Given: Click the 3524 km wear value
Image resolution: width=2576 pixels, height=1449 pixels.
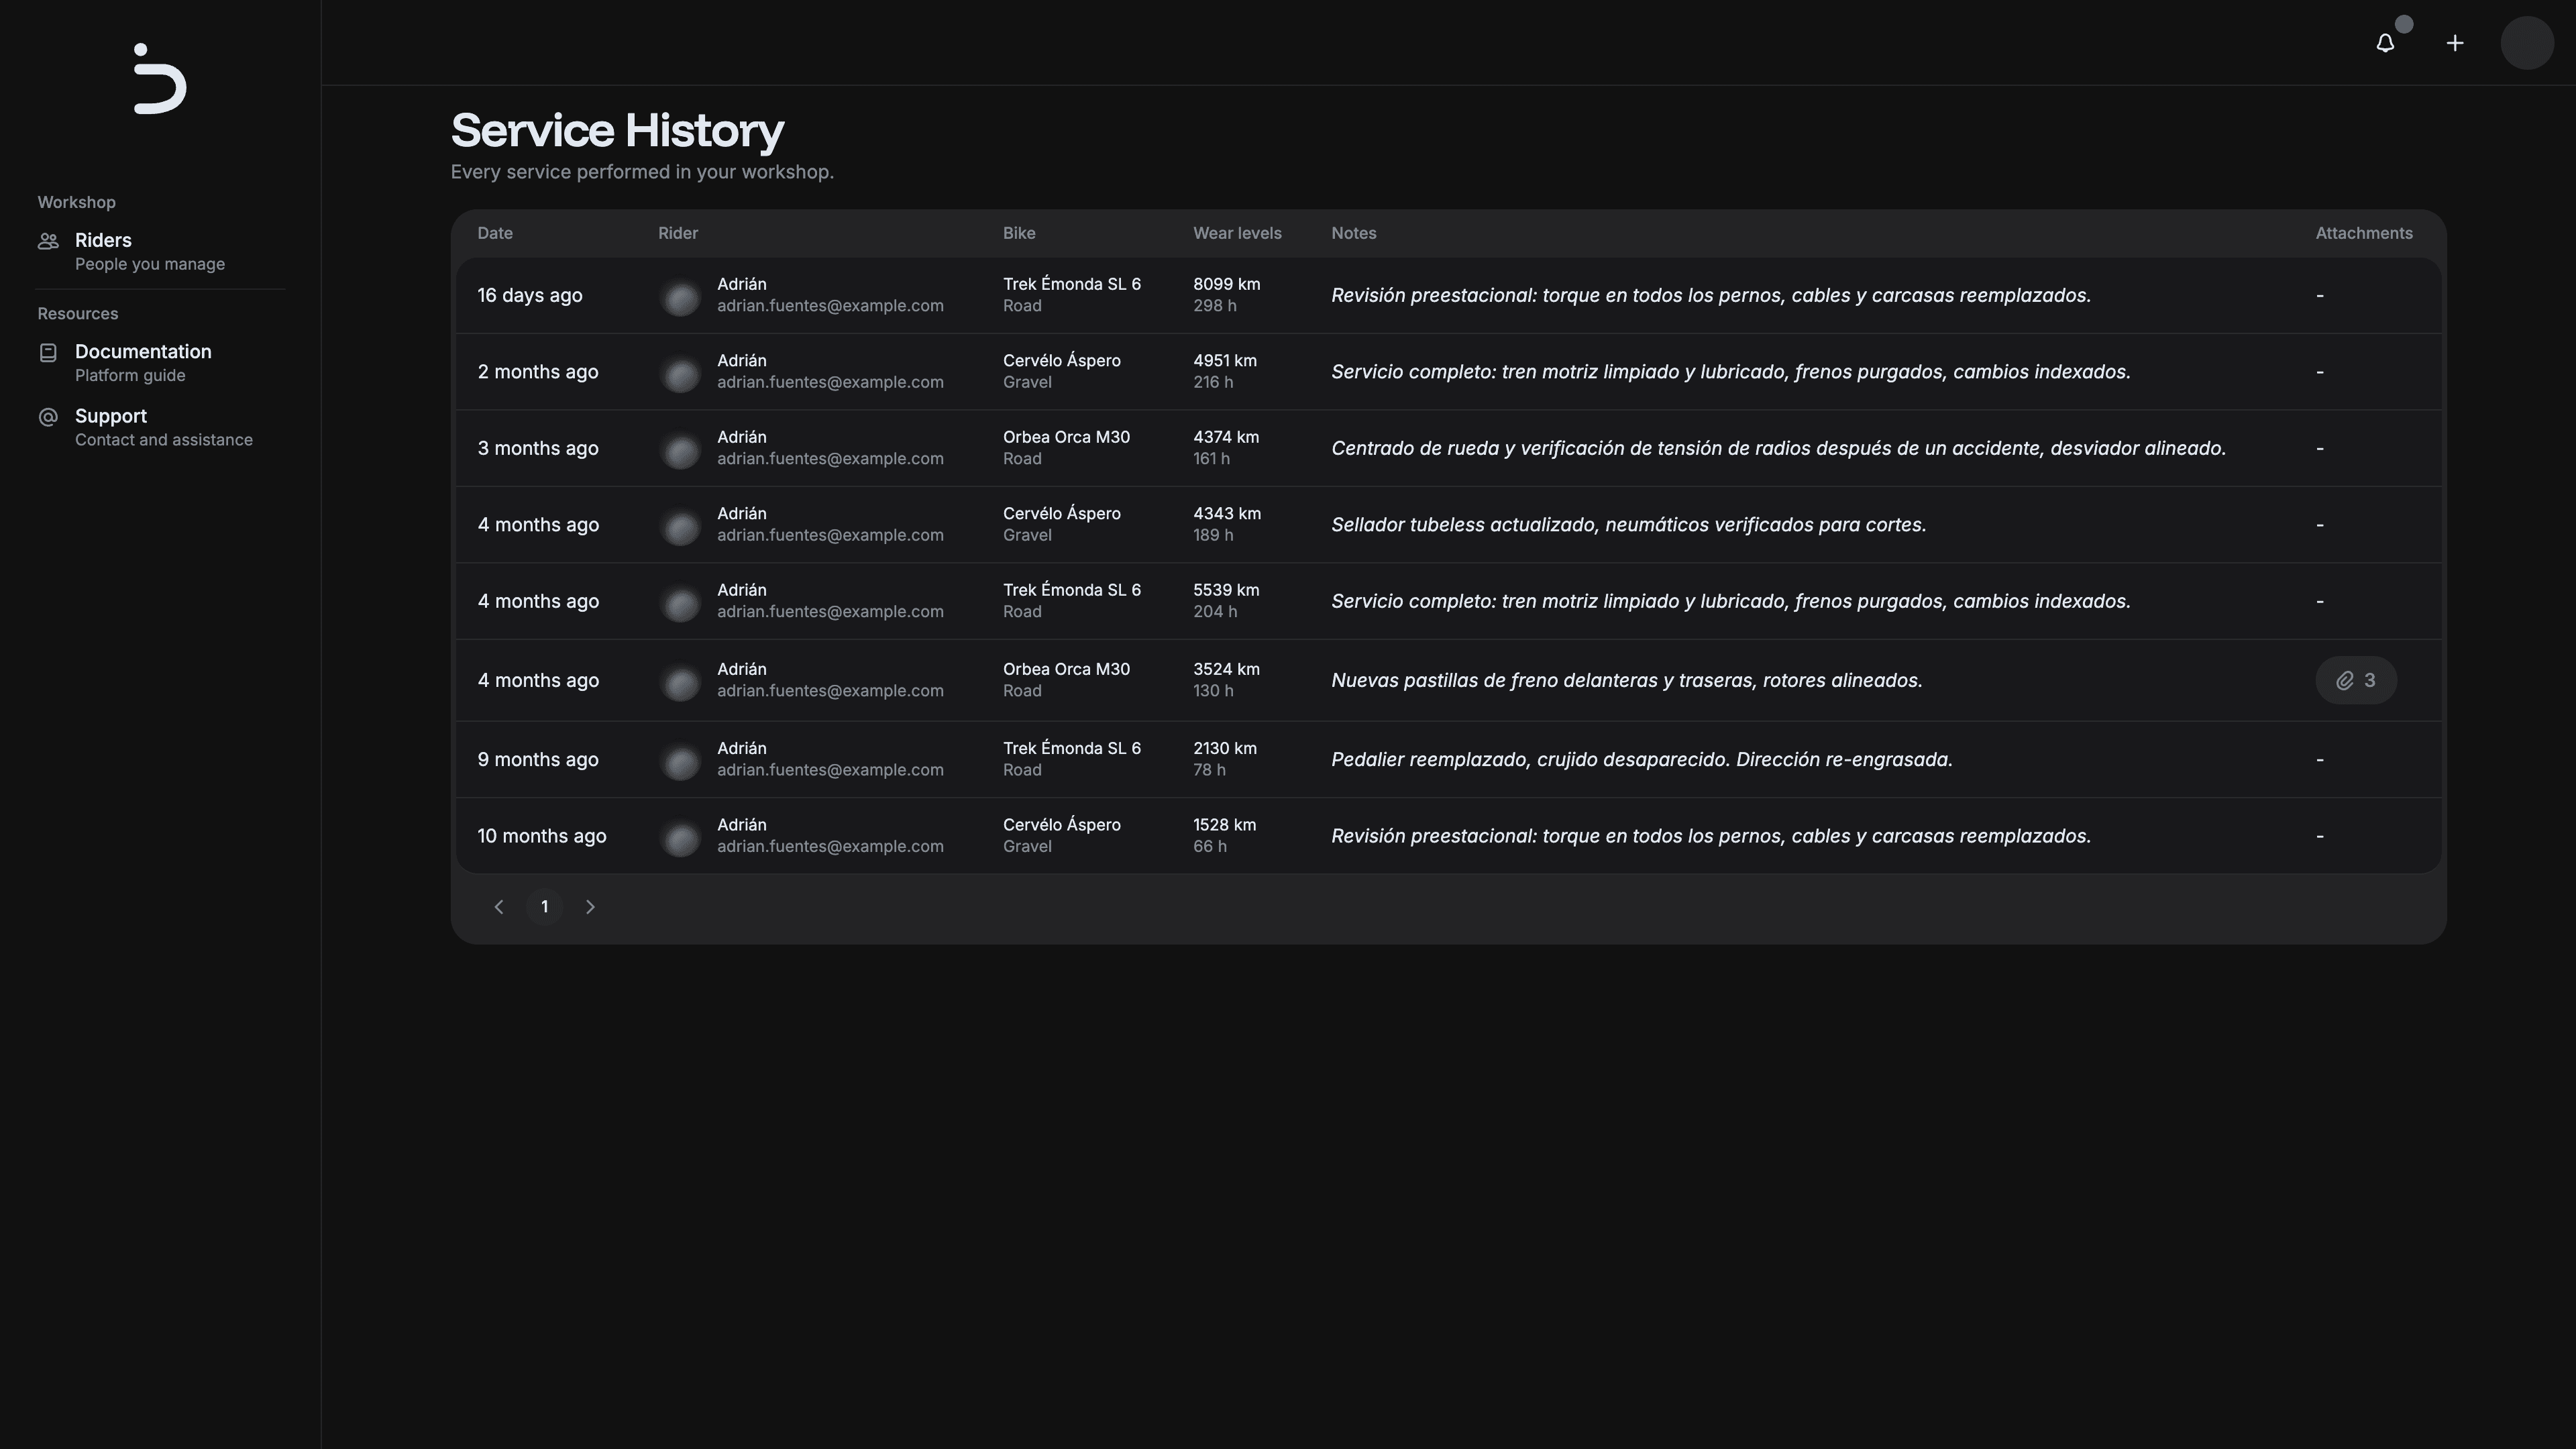Looking at the screenshot, I should (1226, 669).
